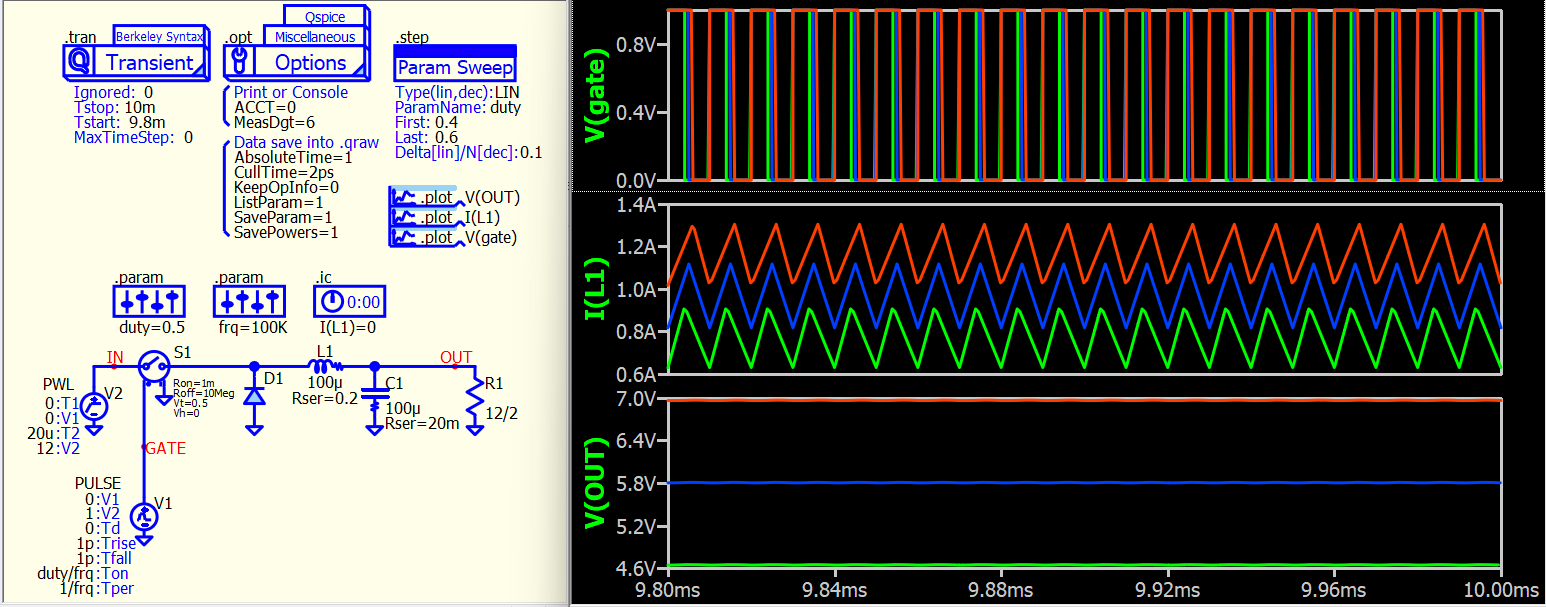This screenshot has width=1546, height=607.
Task: Open the Berkeley Syntax tab
Action: 159,36
